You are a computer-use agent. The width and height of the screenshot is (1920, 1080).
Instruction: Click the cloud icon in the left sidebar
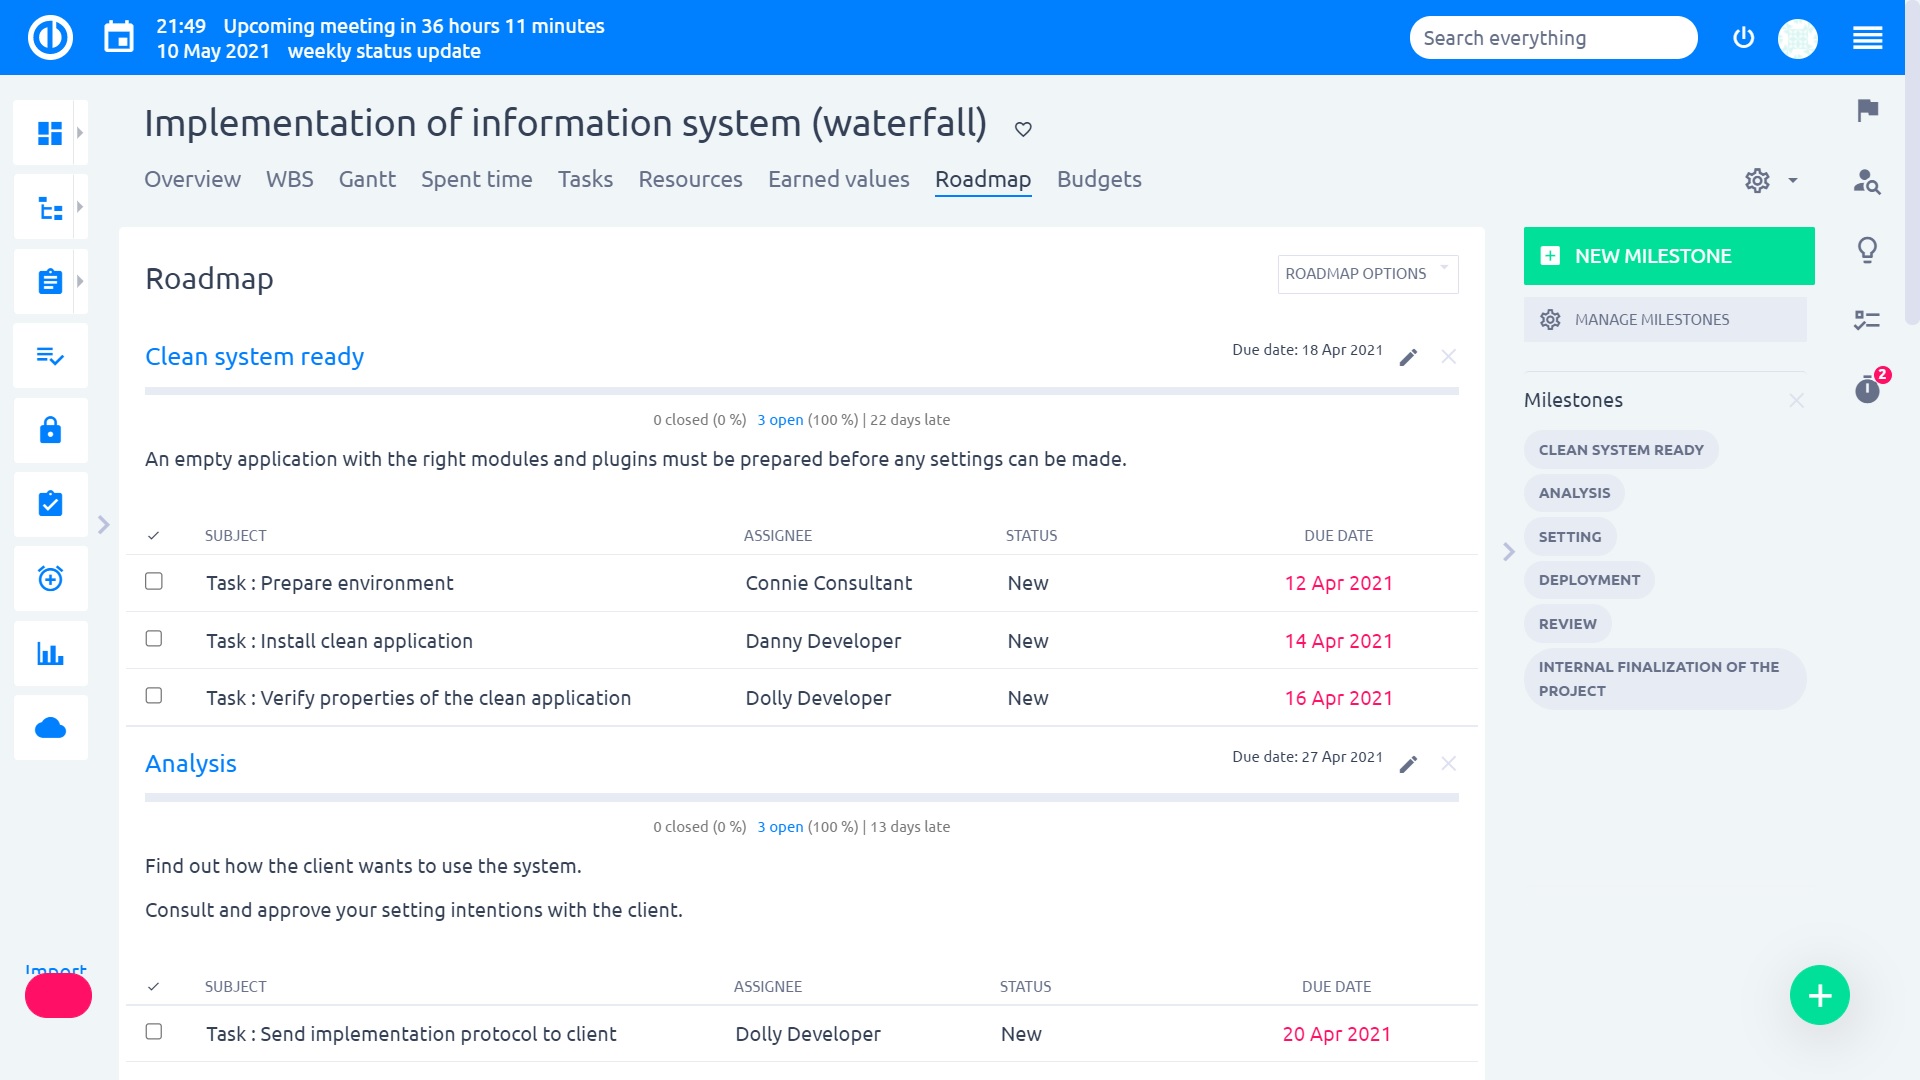point(49,727)
